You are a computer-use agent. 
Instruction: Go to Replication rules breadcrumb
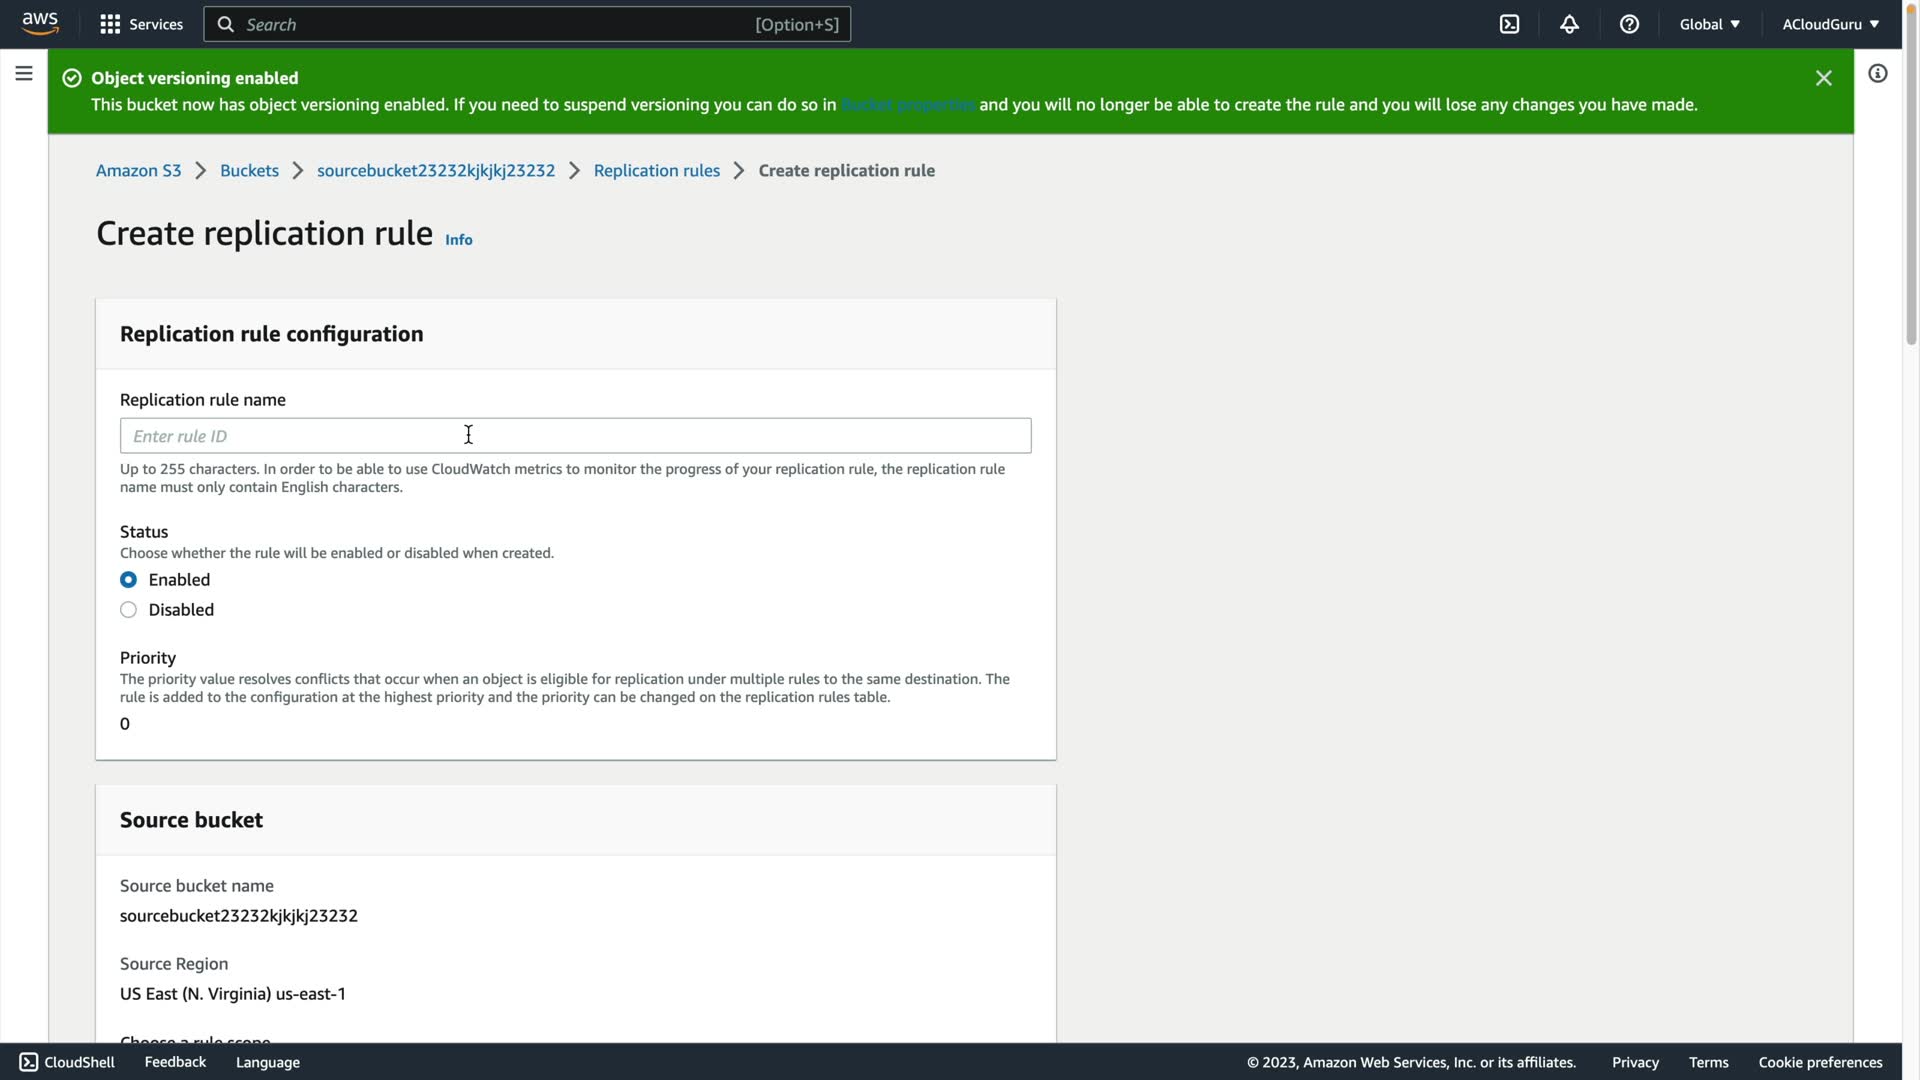pyautogui.click(x=656, y=170)
